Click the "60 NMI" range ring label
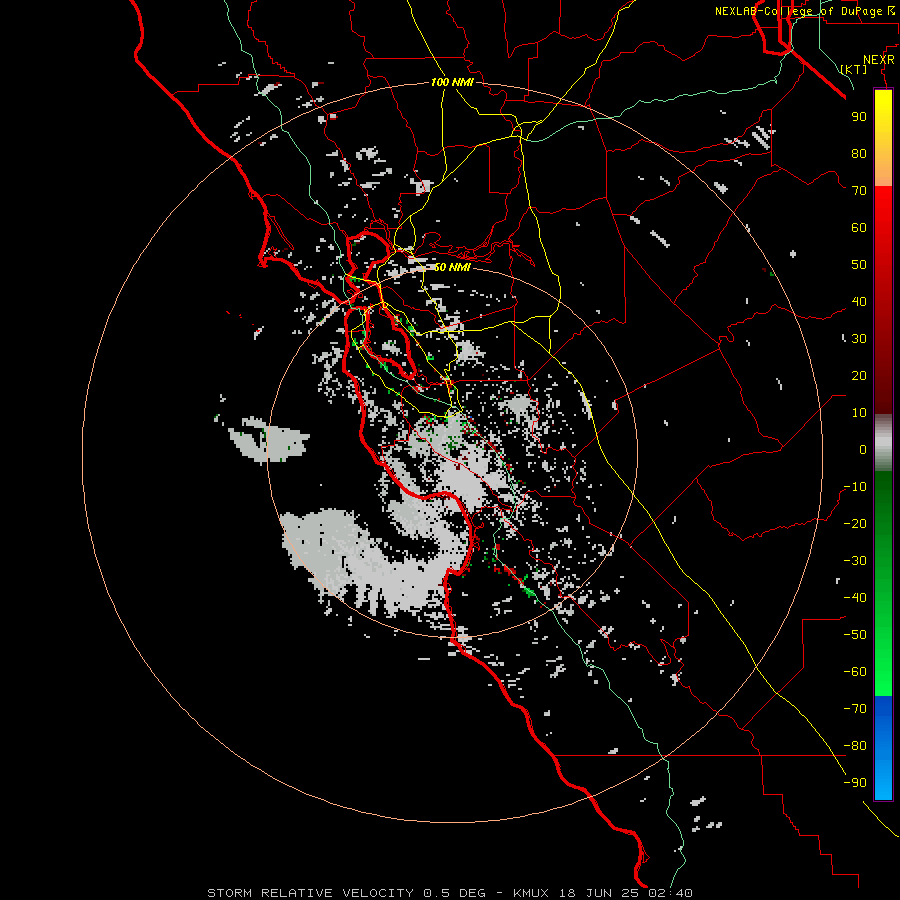 pyautogui.click(x=452, y=267)
